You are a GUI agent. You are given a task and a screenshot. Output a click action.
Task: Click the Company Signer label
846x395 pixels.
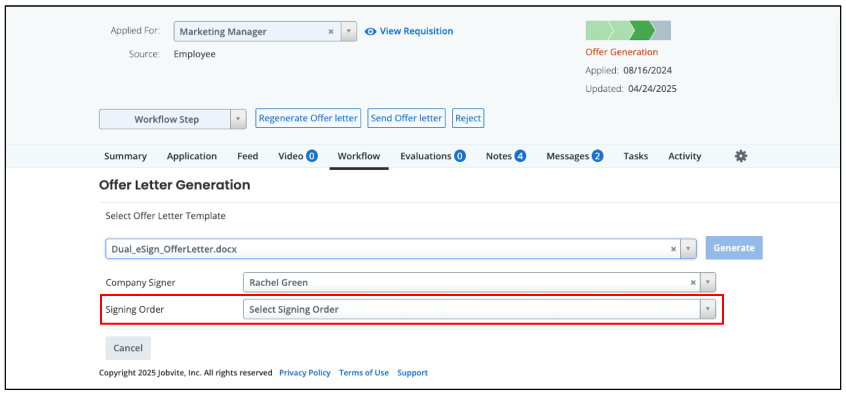pyautogui.click(x=140, y=282)
